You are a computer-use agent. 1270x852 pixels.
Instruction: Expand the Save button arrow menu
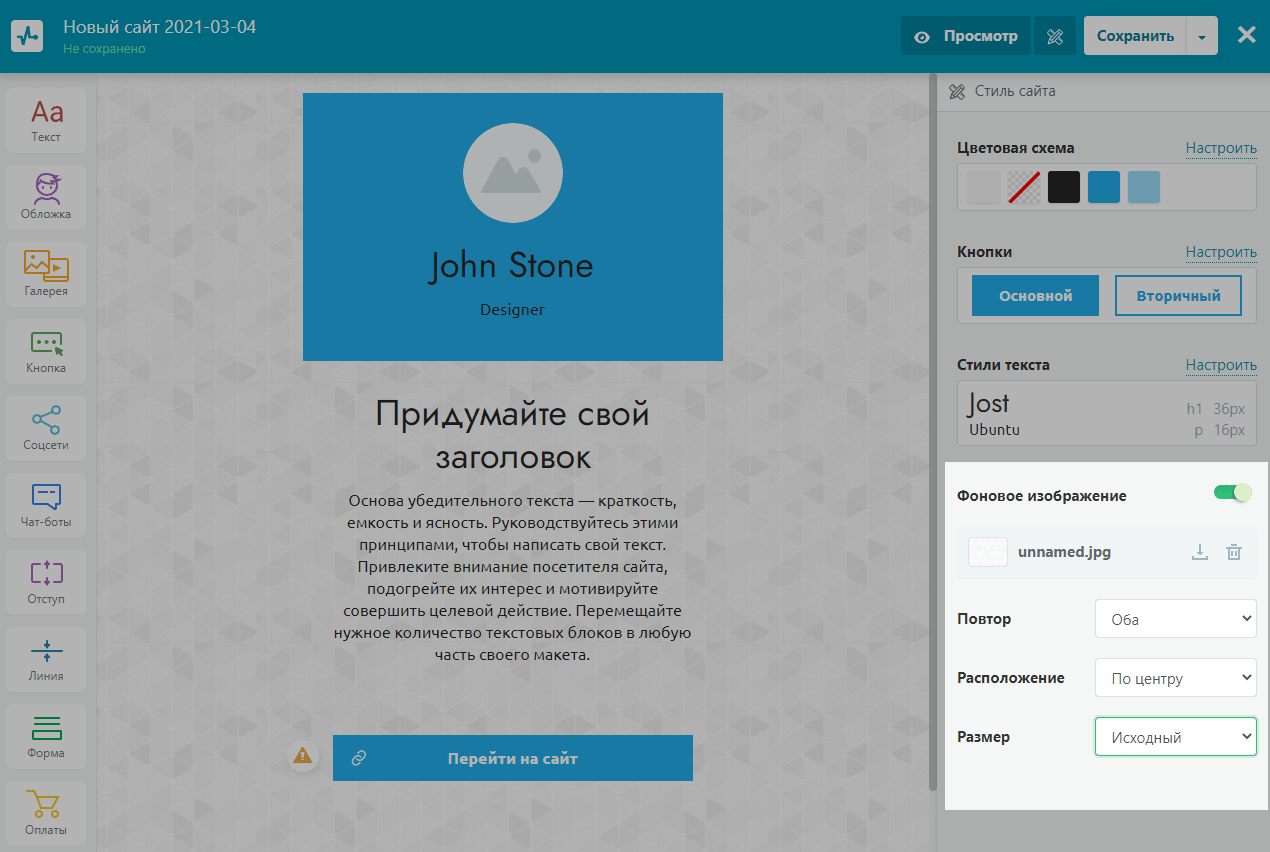point(1202,36)
